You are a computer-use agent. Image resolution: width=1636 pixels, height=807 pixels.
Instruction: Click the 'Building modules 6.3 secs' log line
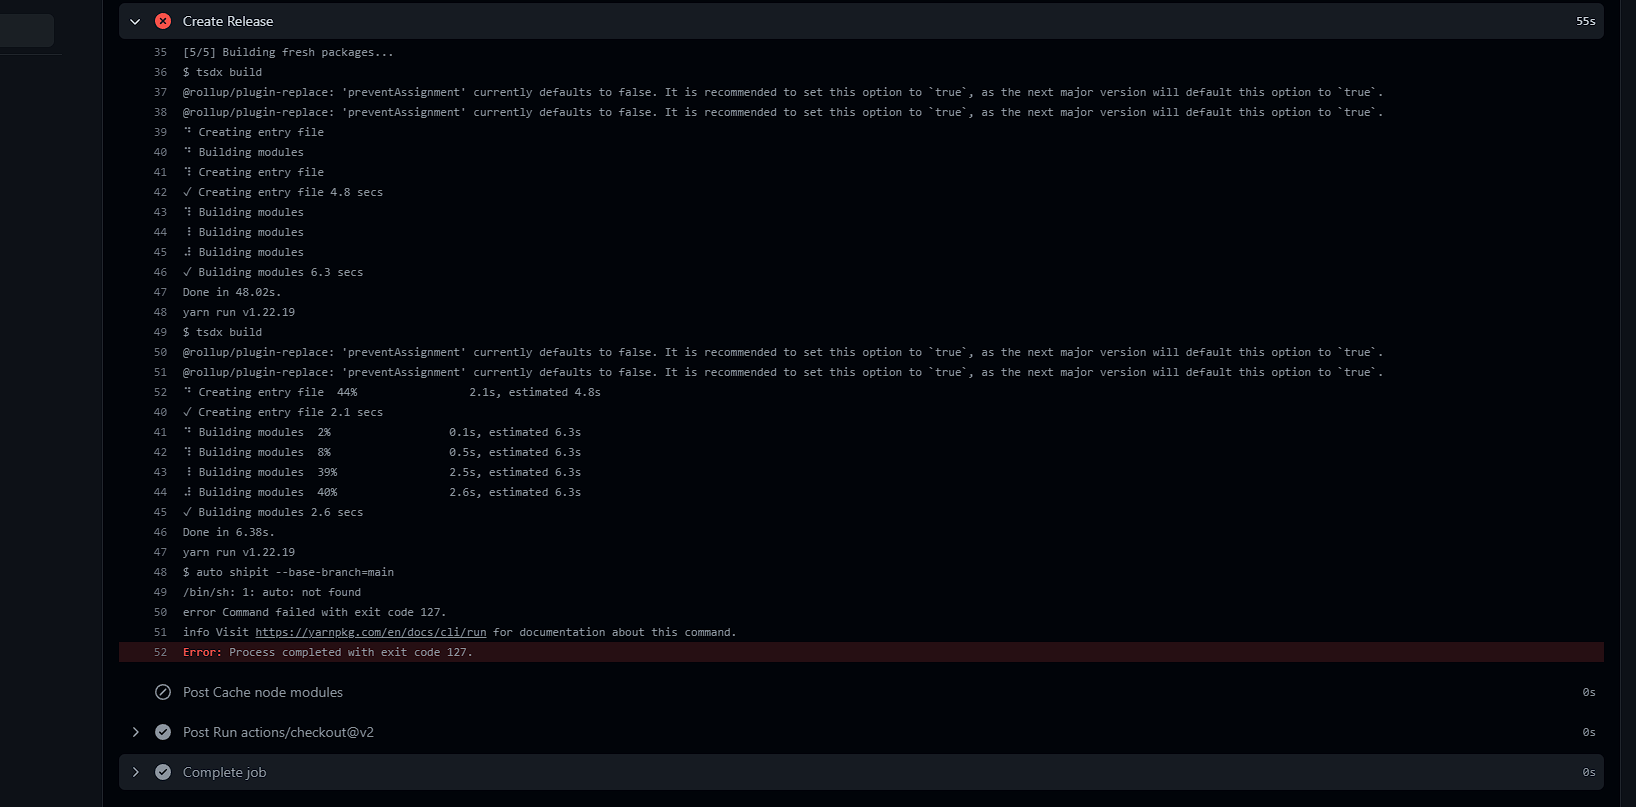[x=273, y=272]
